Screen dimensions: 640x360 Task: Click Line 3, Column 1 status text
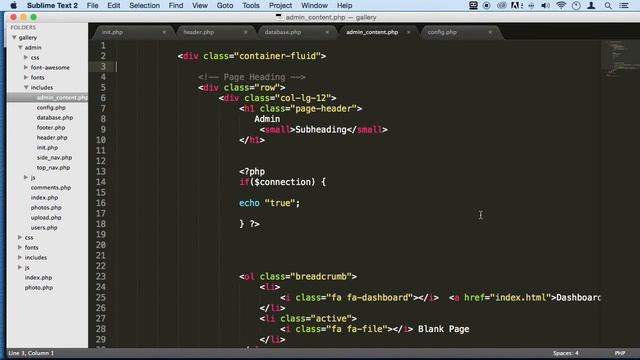pyautogui.click(x=31, y=353)
